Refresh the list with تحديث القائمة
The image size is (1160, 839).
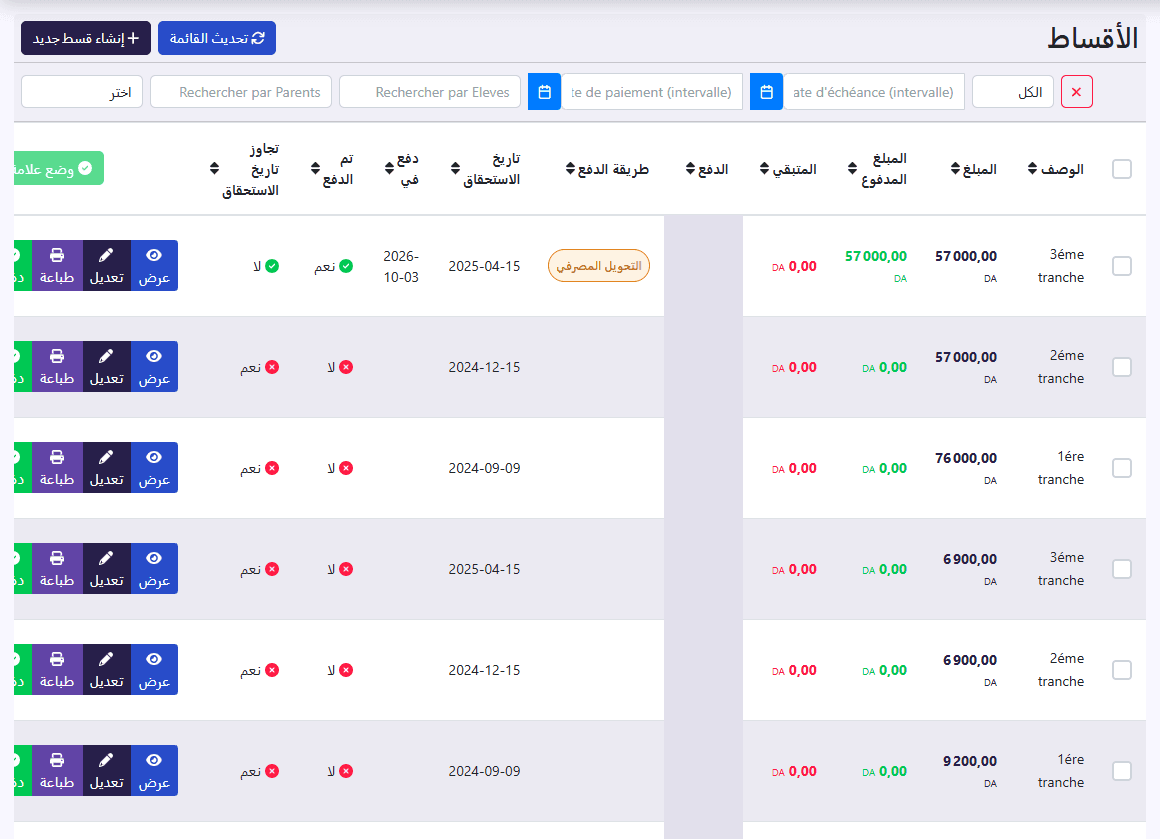click(x=217, y=38)
